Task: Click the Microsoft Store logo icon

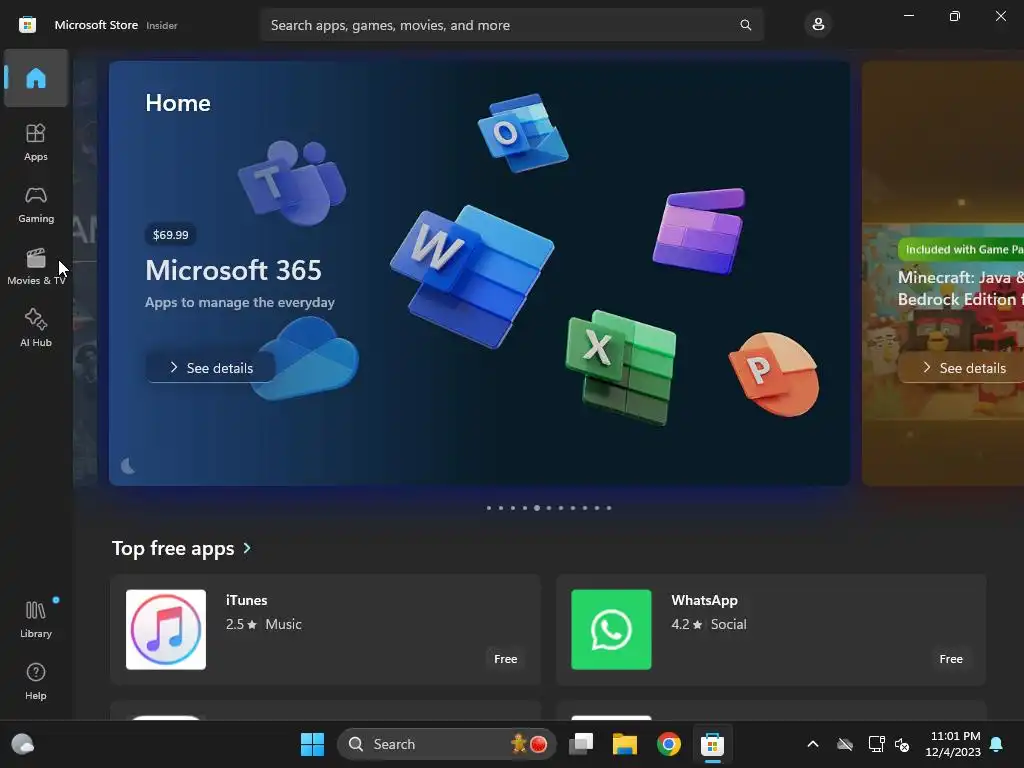Action: pyautogui.click(x=27, y=25)
